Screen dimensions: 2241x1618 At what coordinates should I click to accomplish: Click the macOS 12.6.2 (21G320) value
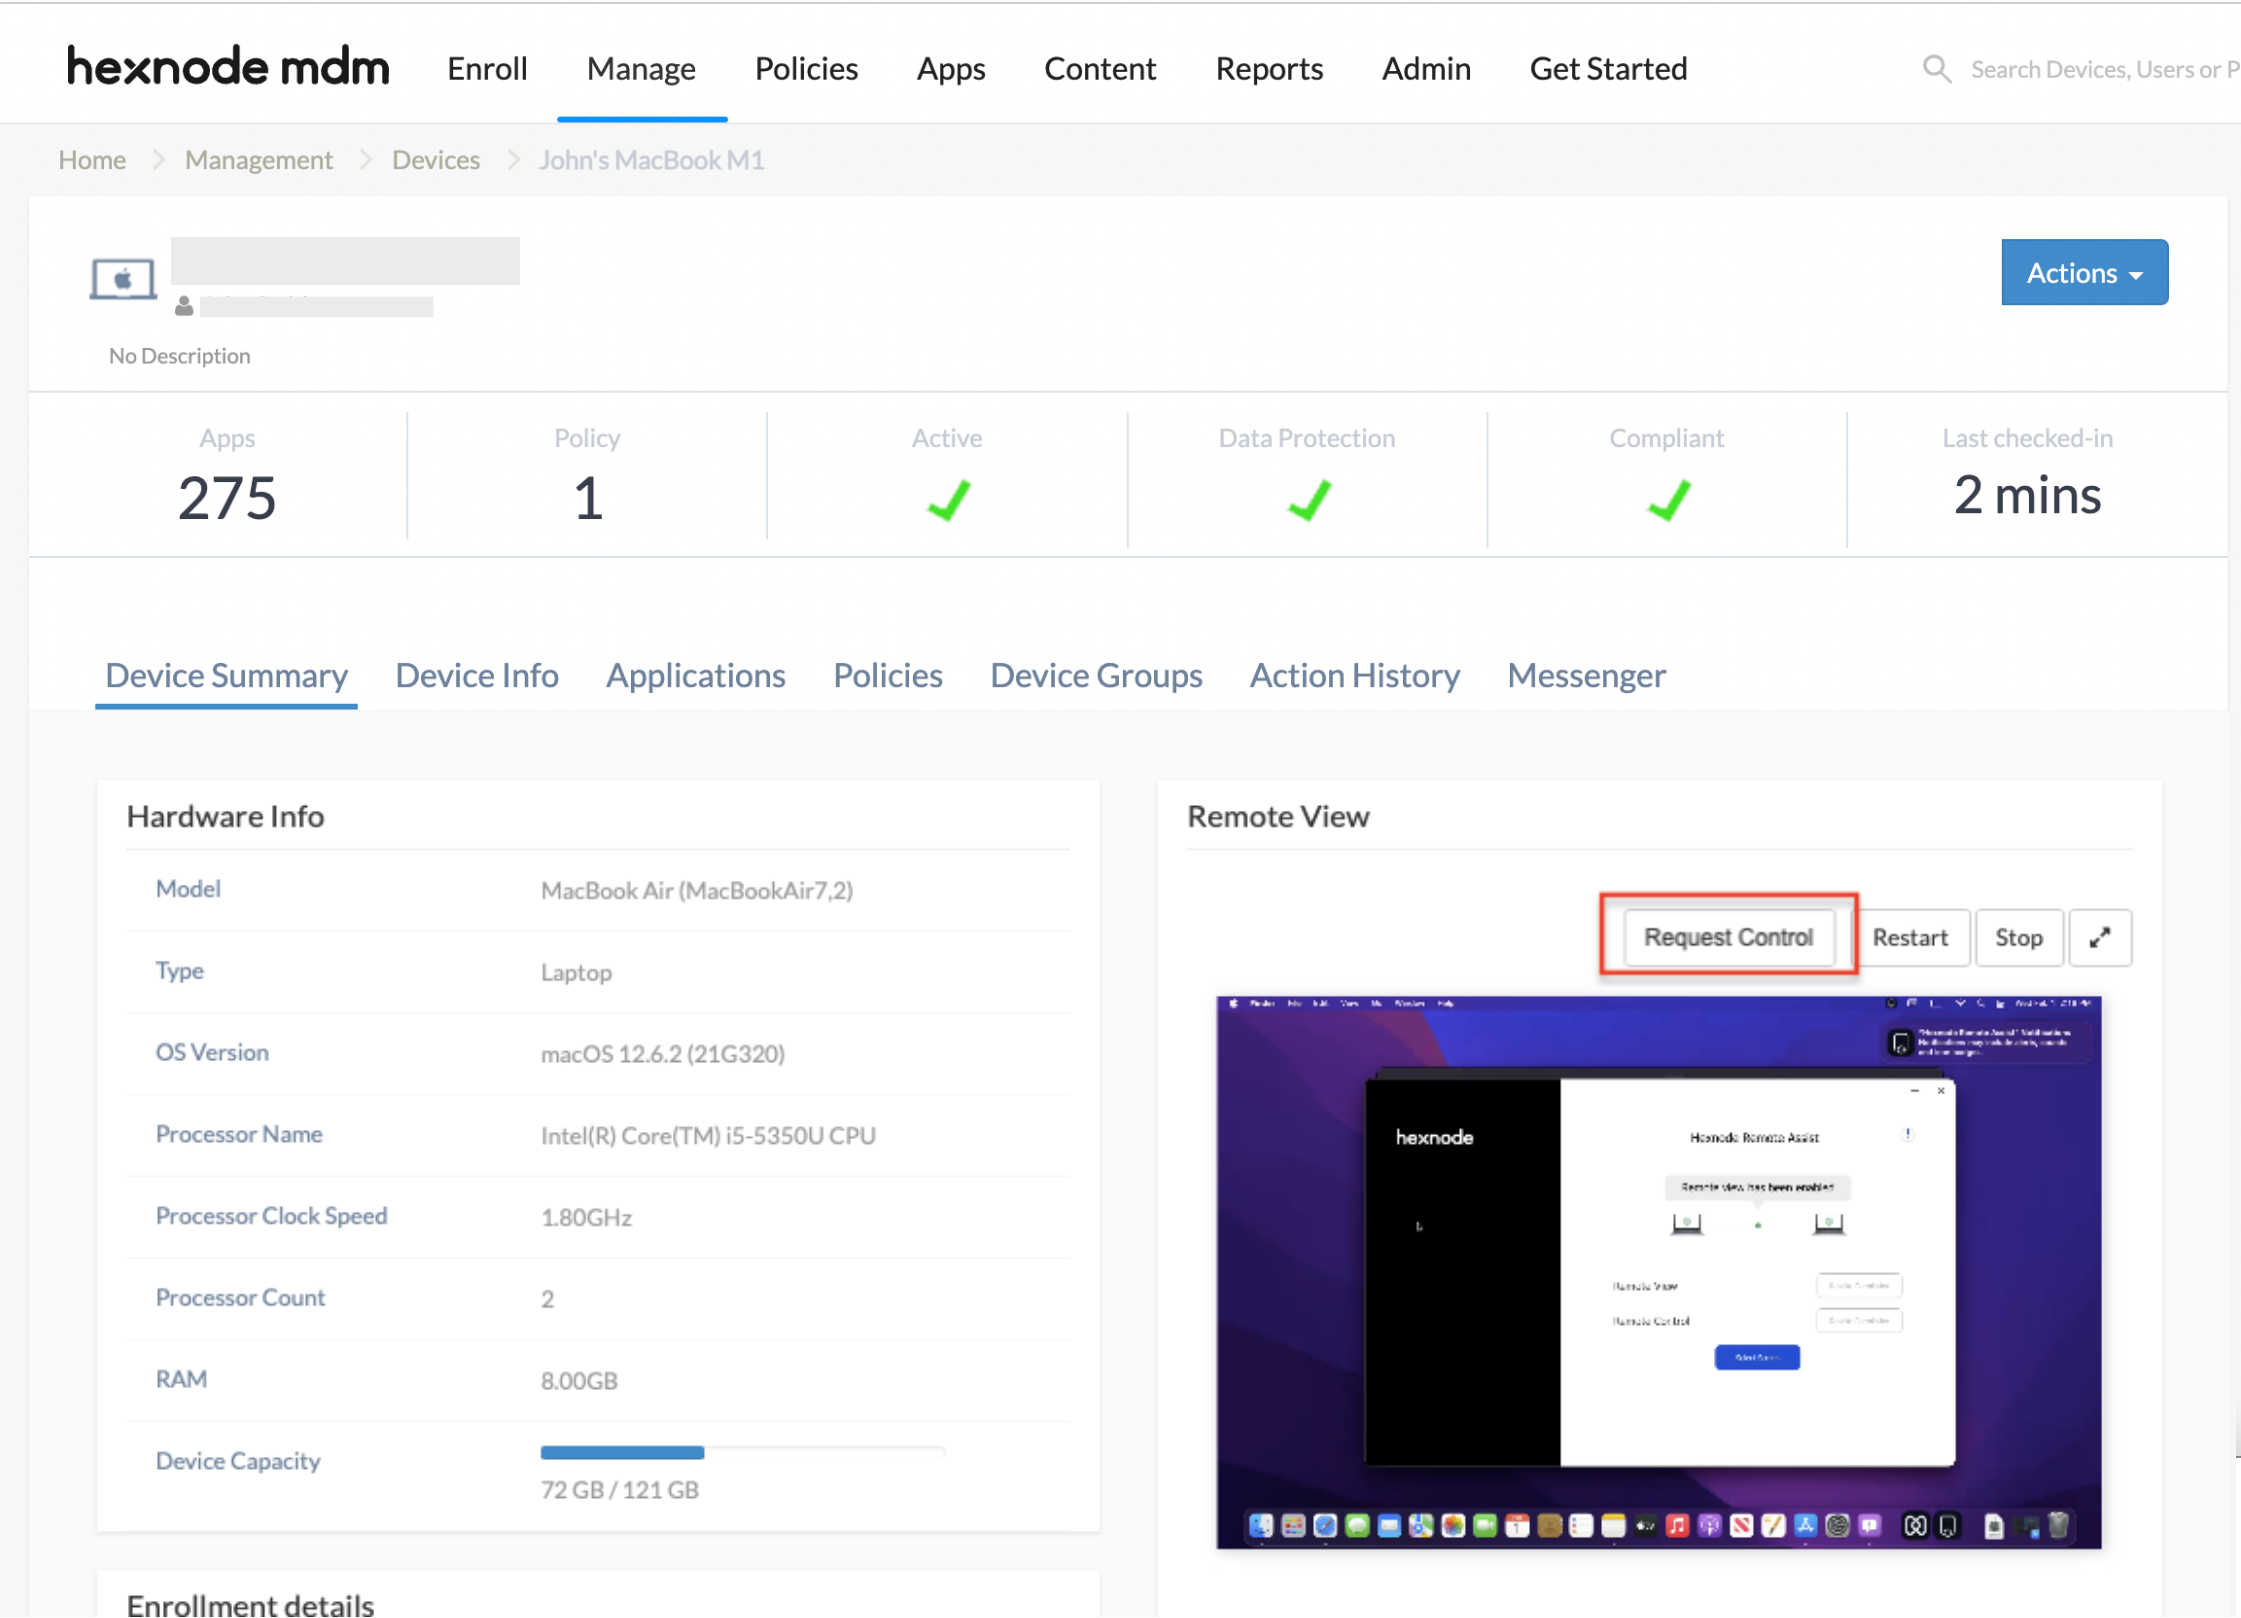[x=663, y=1053]
